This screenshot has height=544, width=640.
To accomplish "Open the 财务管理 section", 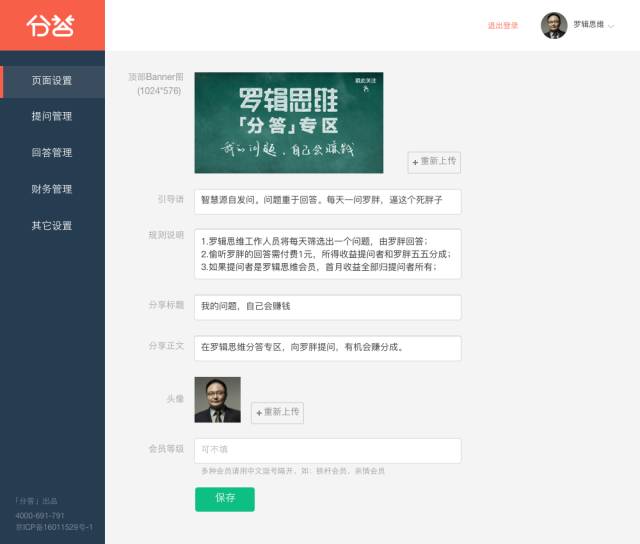I will tap(52, 189).
